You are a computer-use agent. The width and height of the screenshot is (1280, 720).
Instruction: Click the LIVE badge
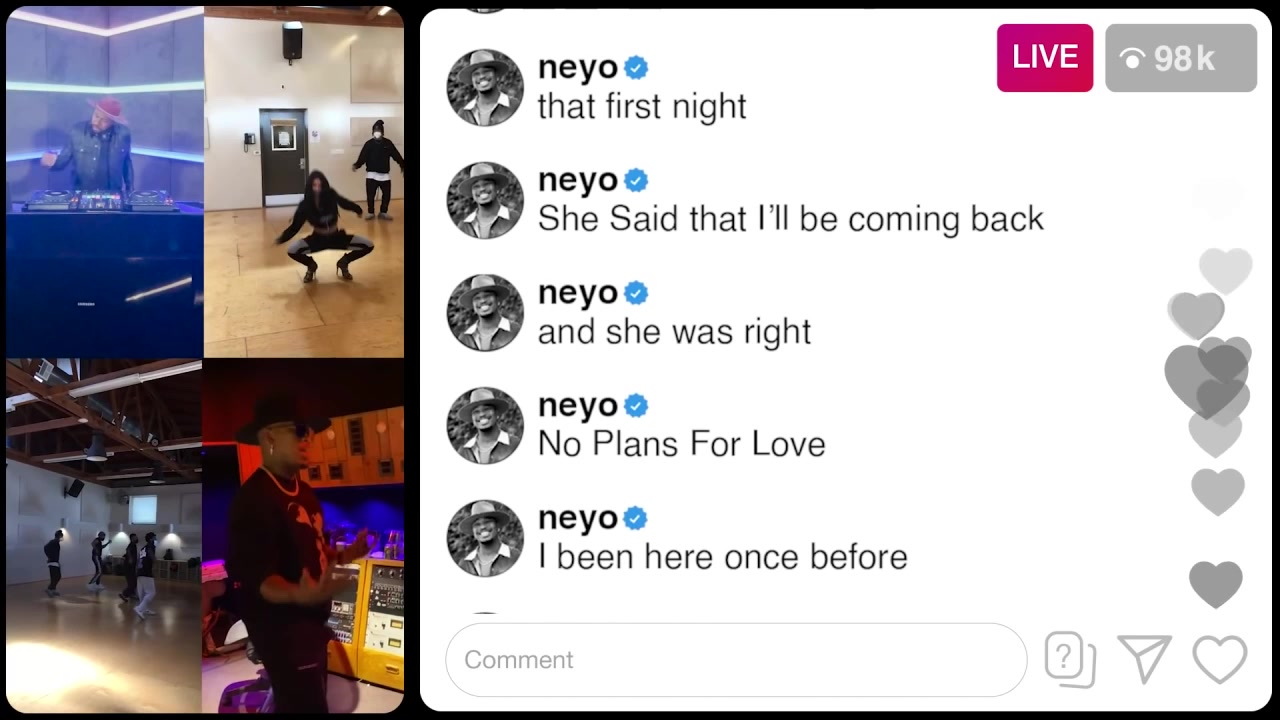1045,58
